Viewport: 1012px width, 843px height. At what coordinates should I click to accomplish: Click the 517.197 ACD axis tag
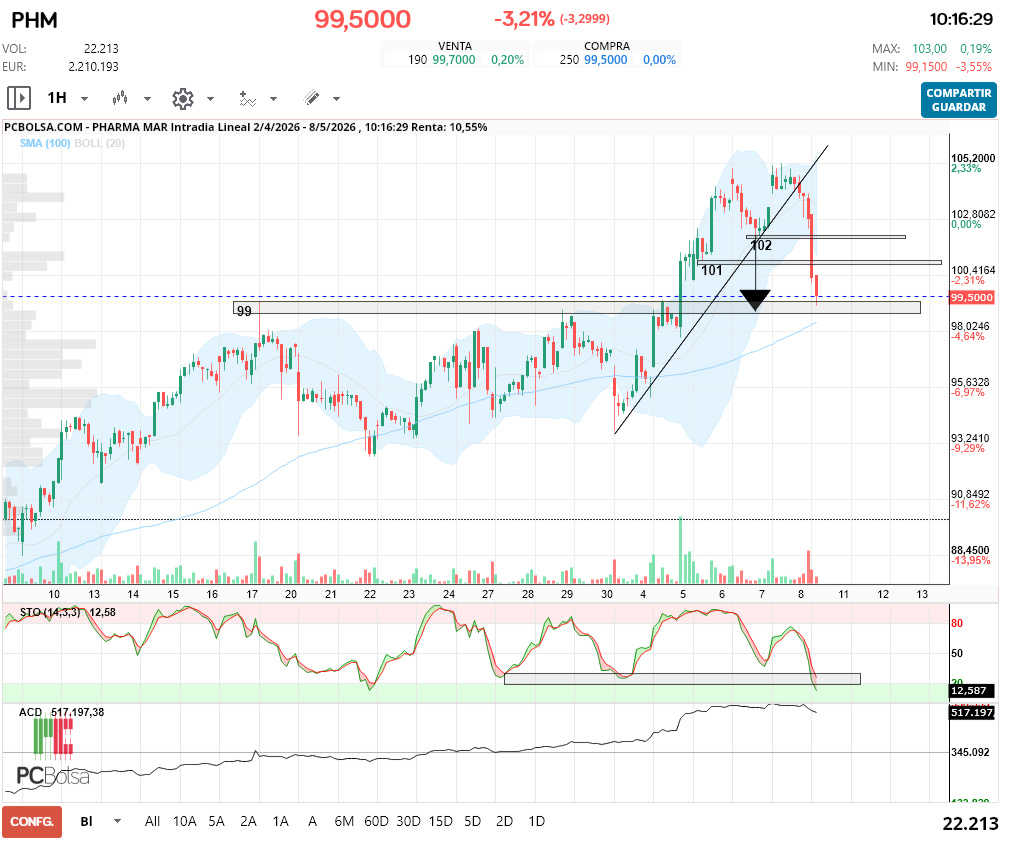pos(971,713)
